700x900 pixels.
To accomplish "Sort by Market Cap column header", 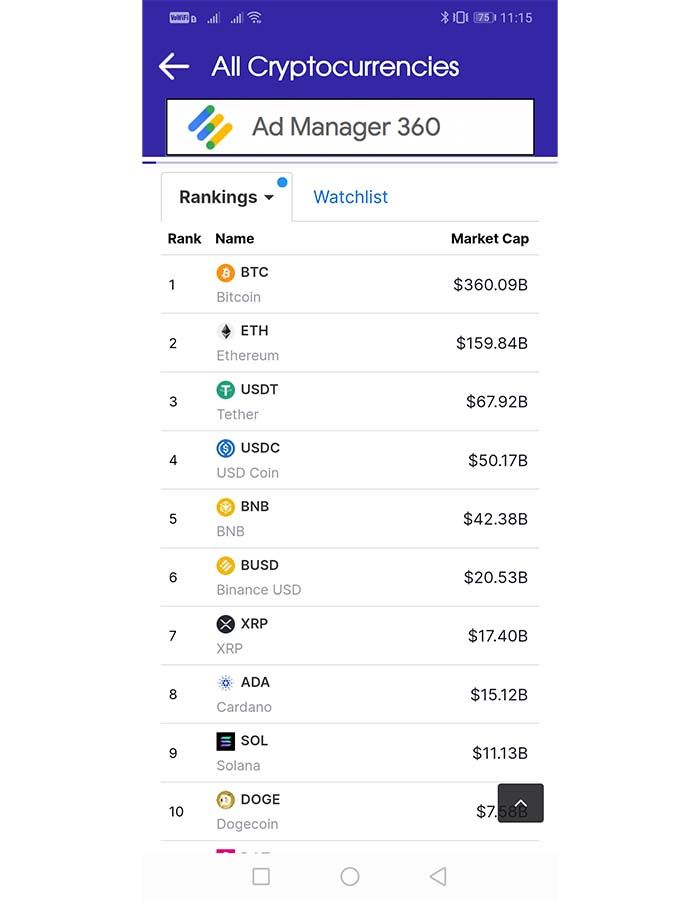I will [489, 239].
